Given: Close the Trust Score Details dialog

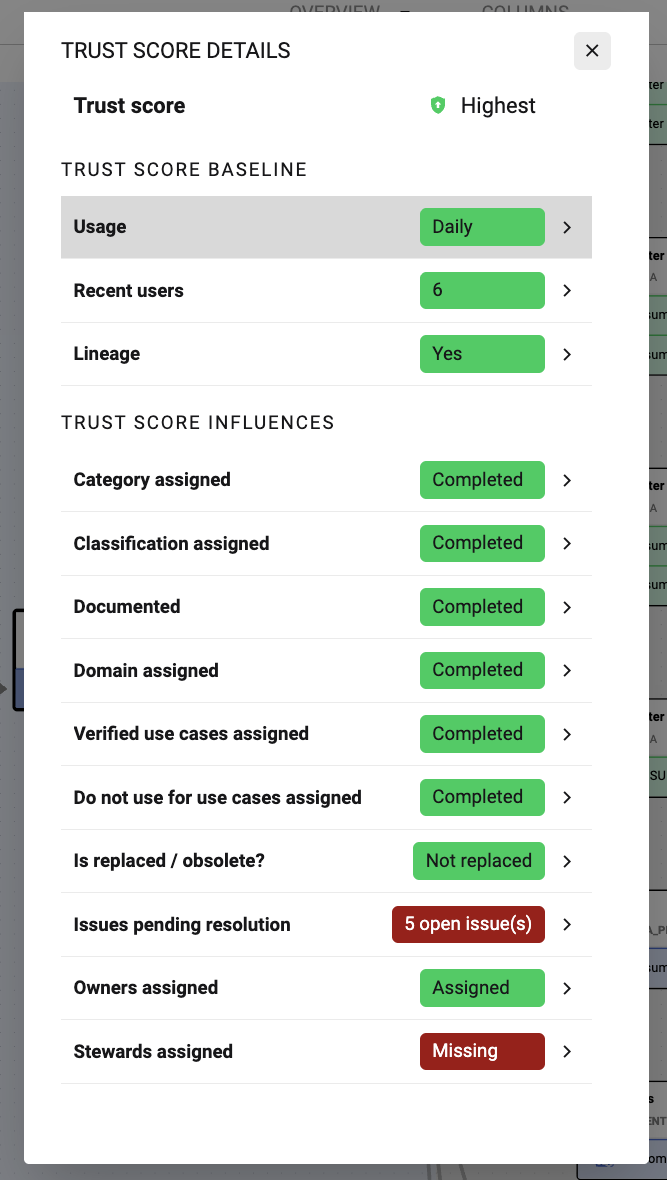Looking at the screenshot, I should coord(592,51).
